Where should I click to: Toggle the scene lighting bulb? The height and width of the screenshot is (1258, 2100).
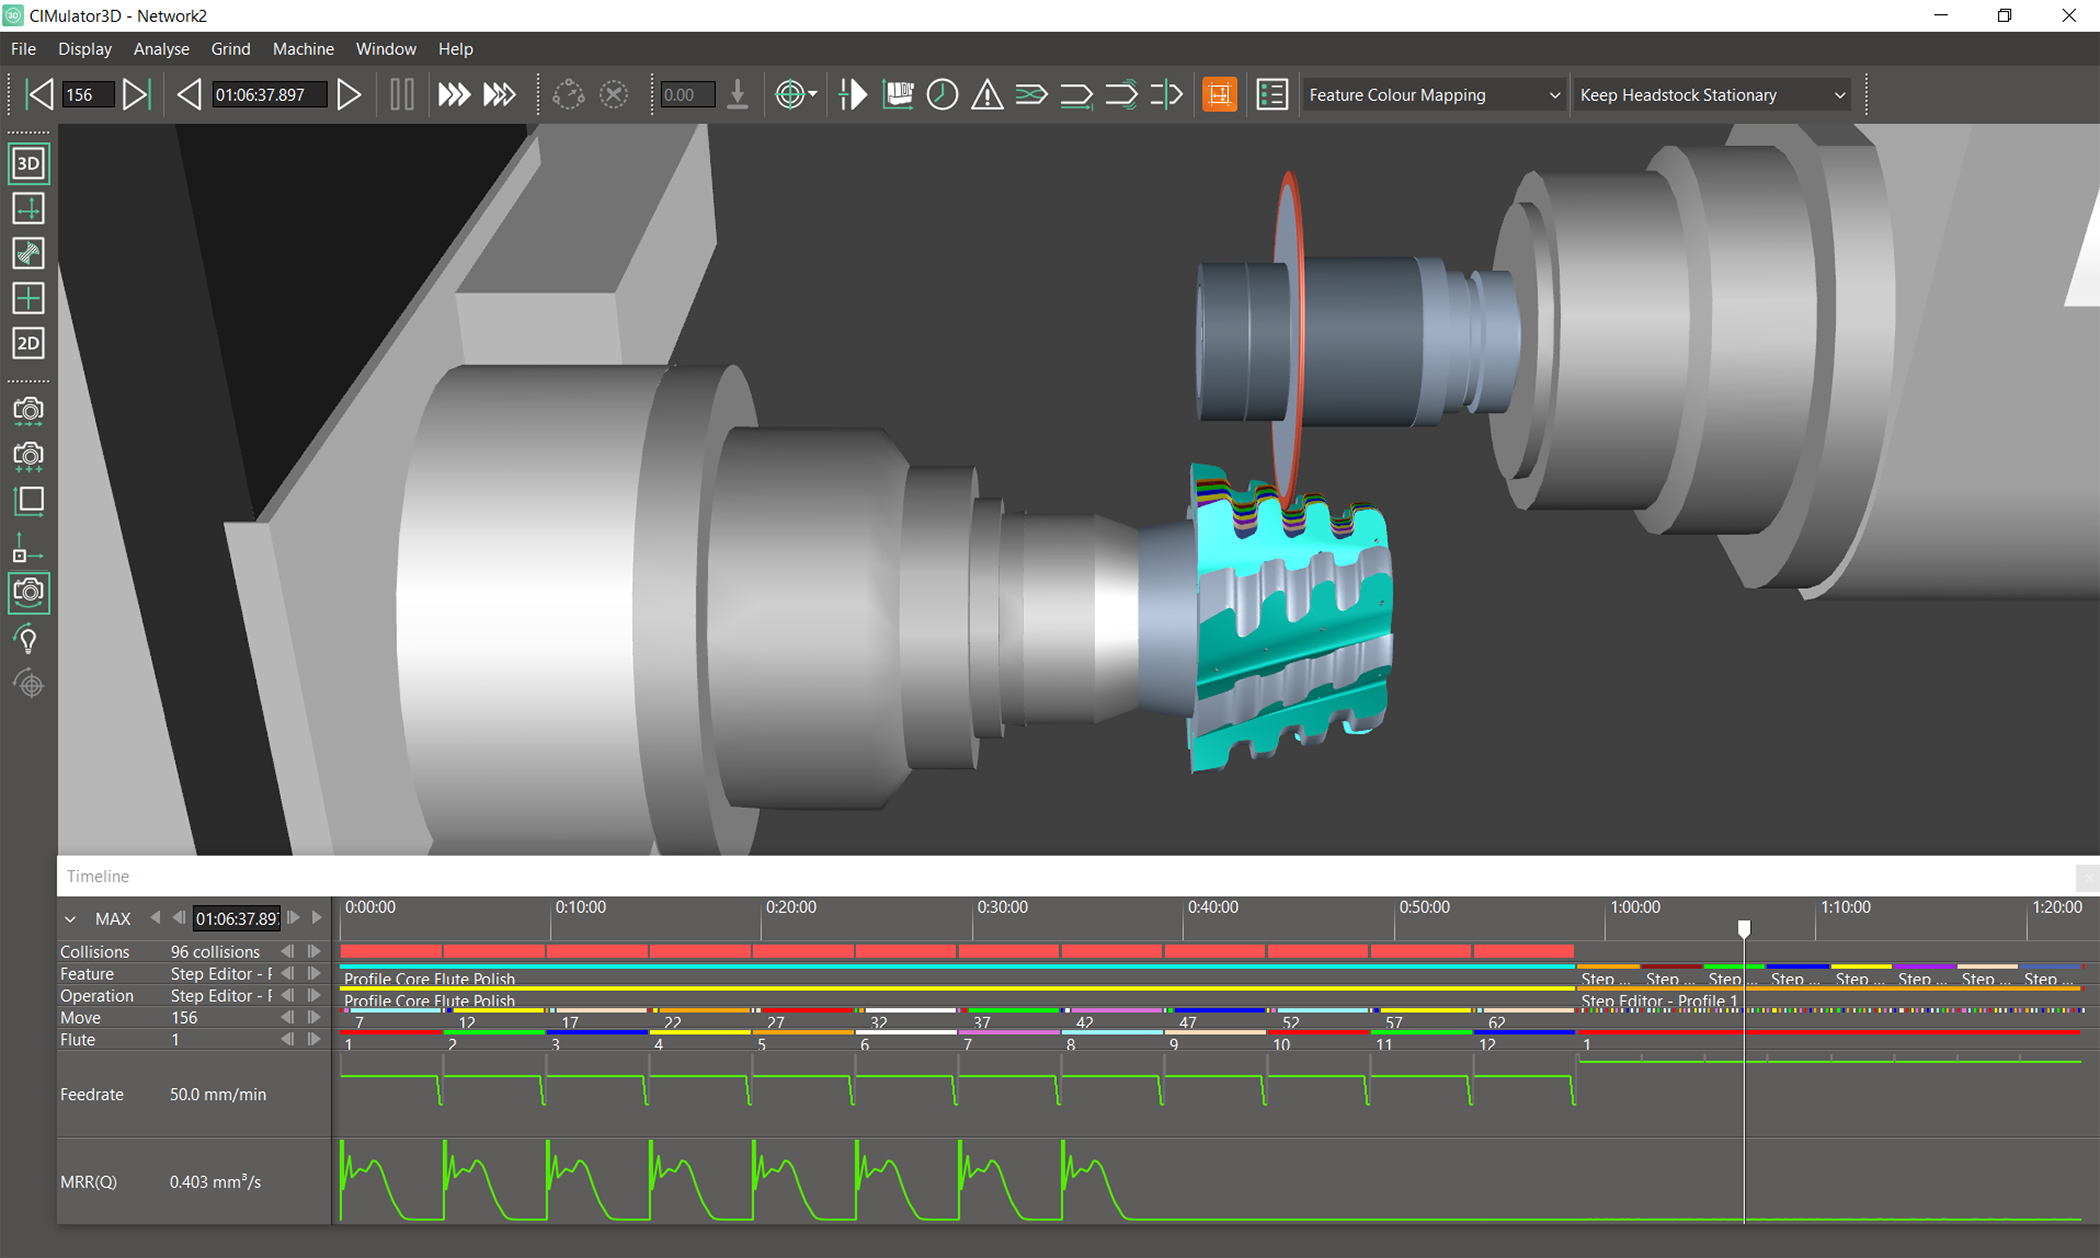(x=28, y=637)
